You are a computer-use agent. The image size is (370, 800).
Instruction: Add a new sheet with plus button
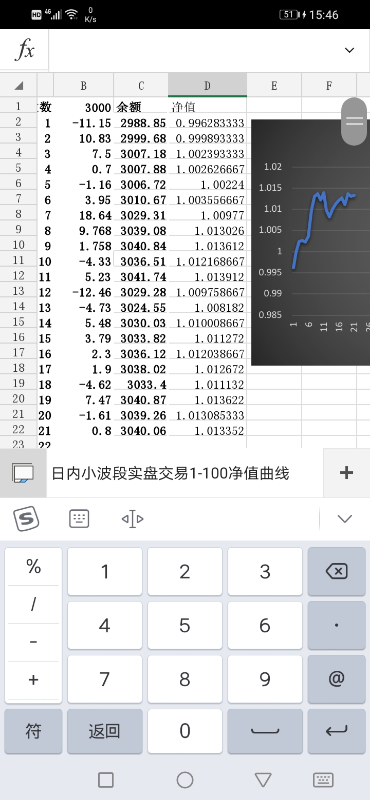[347, 473]
